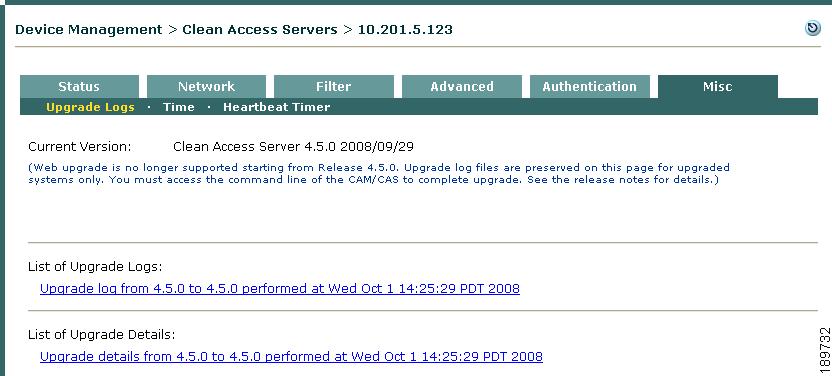Show the Heartbeat Timer sub-tab
The width and height of the screenshot is (832, 376).
click(276, 107)
